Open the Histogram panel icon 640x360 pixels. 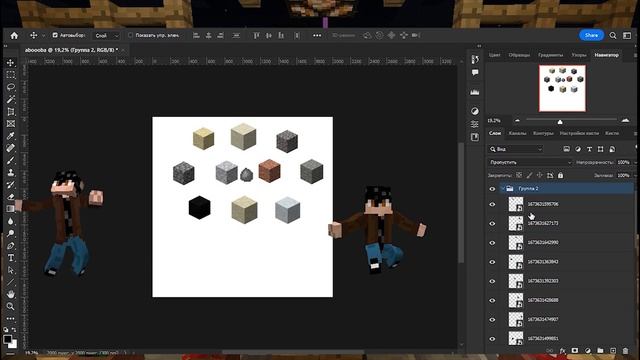[x=475, y=92]
